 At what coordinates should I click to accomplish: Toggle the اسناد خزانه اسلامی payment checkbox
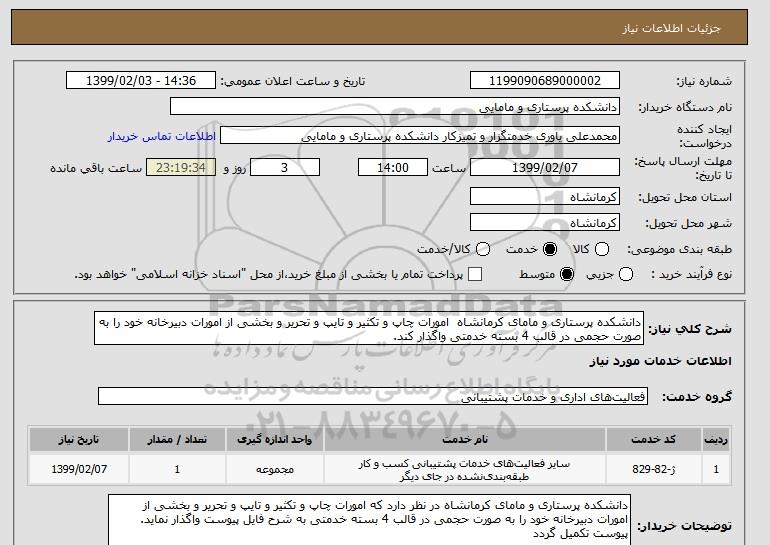(x=475, y=274)
